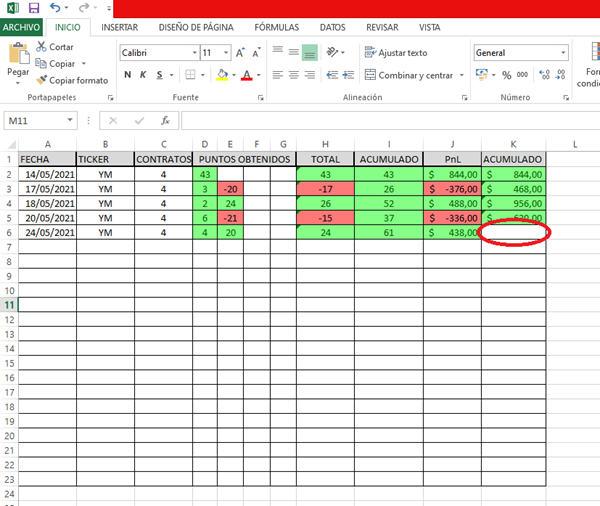Open the Undo history dropdown arrow
The image size is (600, 506).
[66, 8]
